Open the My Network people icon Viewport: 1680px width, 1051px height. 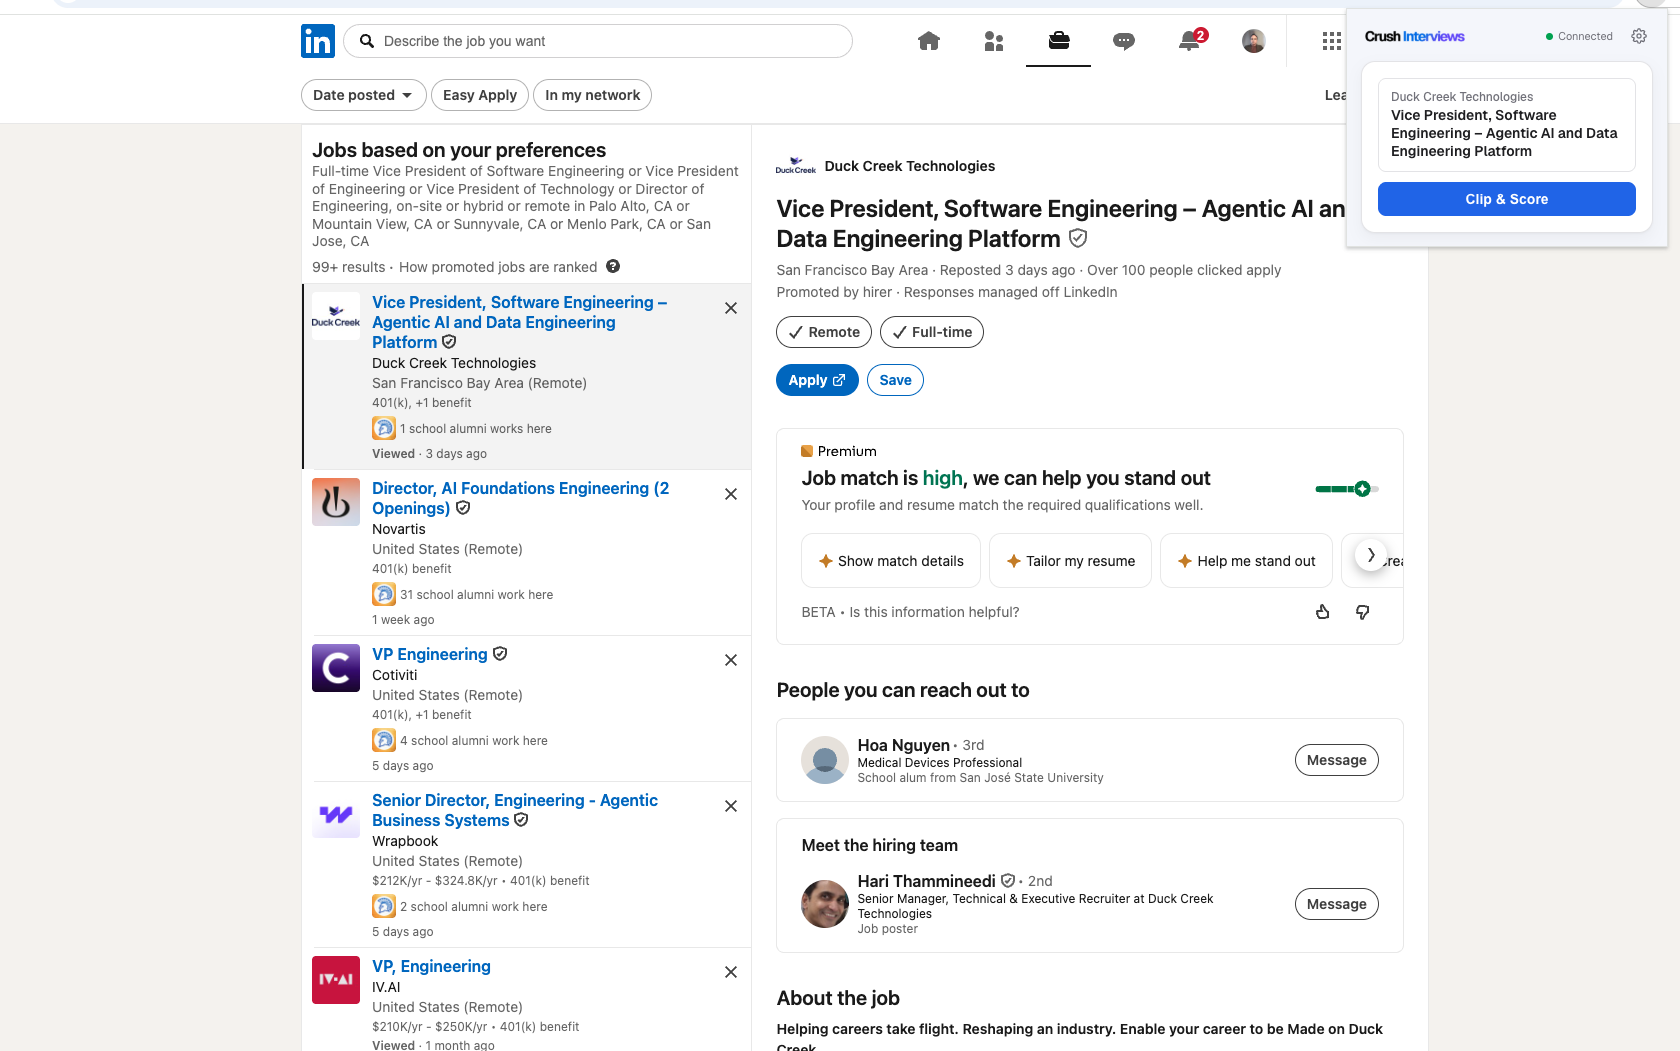(994, 41)
